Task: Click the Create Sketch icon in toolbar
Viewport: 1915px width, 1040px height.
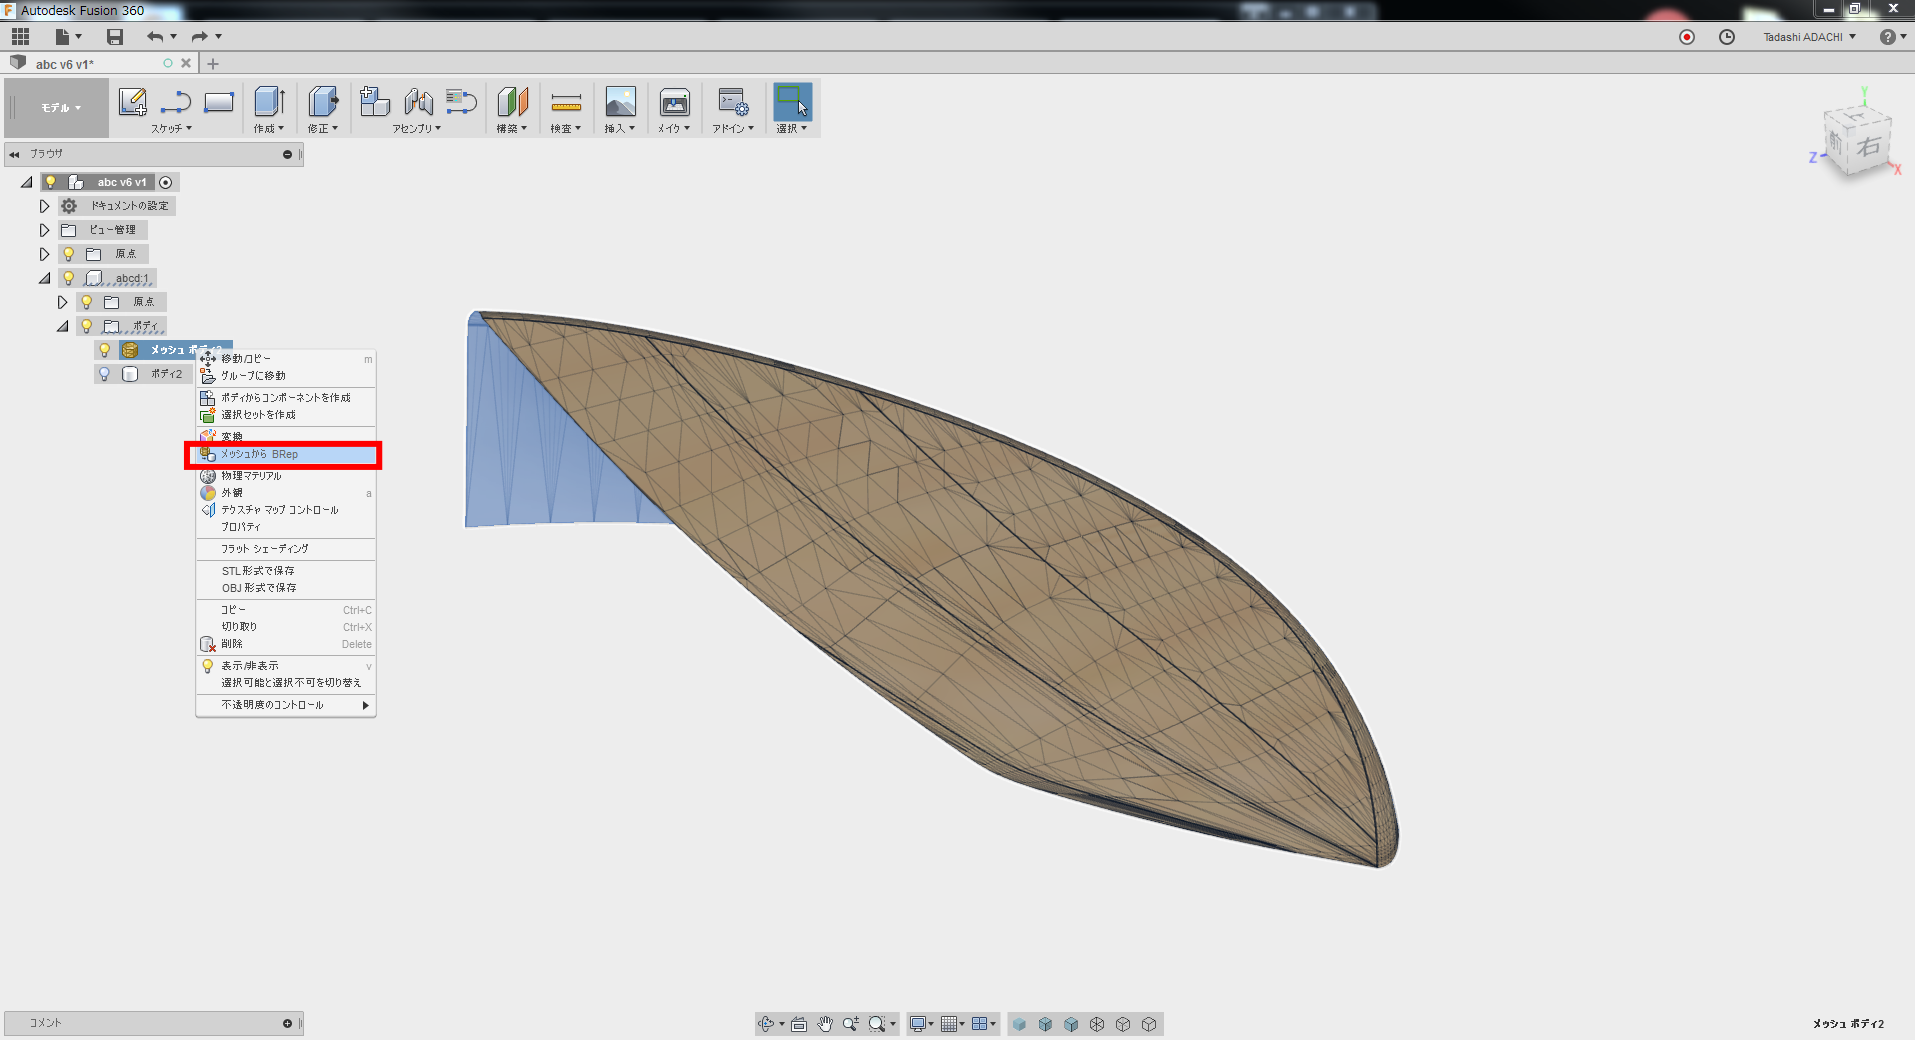Action: [x=132, y=102]
